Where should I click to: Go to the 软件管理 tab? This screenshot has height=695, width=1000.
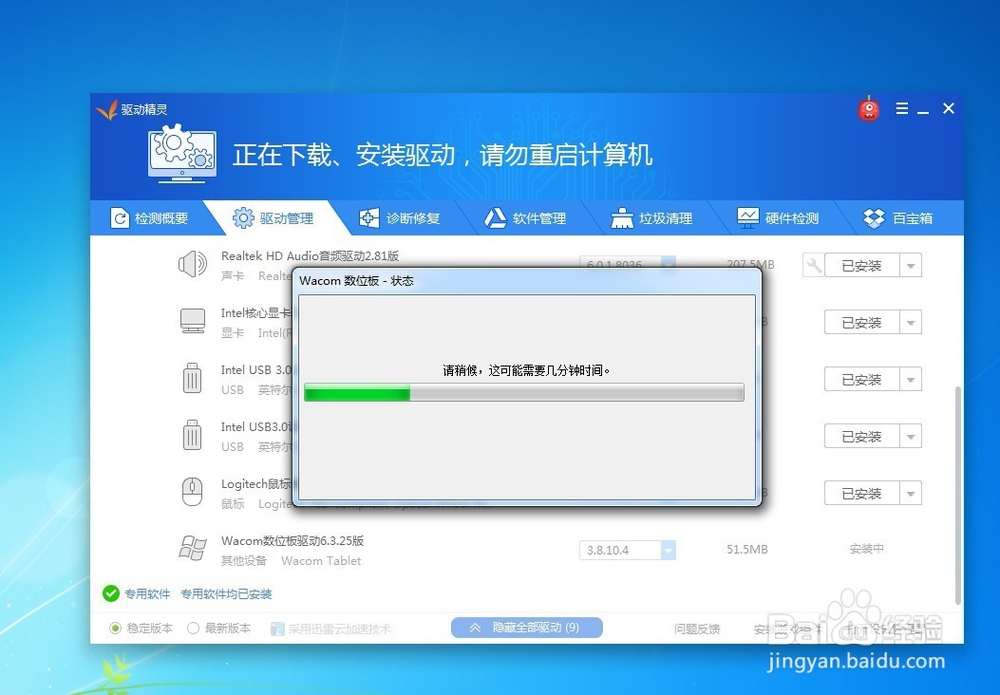coord(526,219)
